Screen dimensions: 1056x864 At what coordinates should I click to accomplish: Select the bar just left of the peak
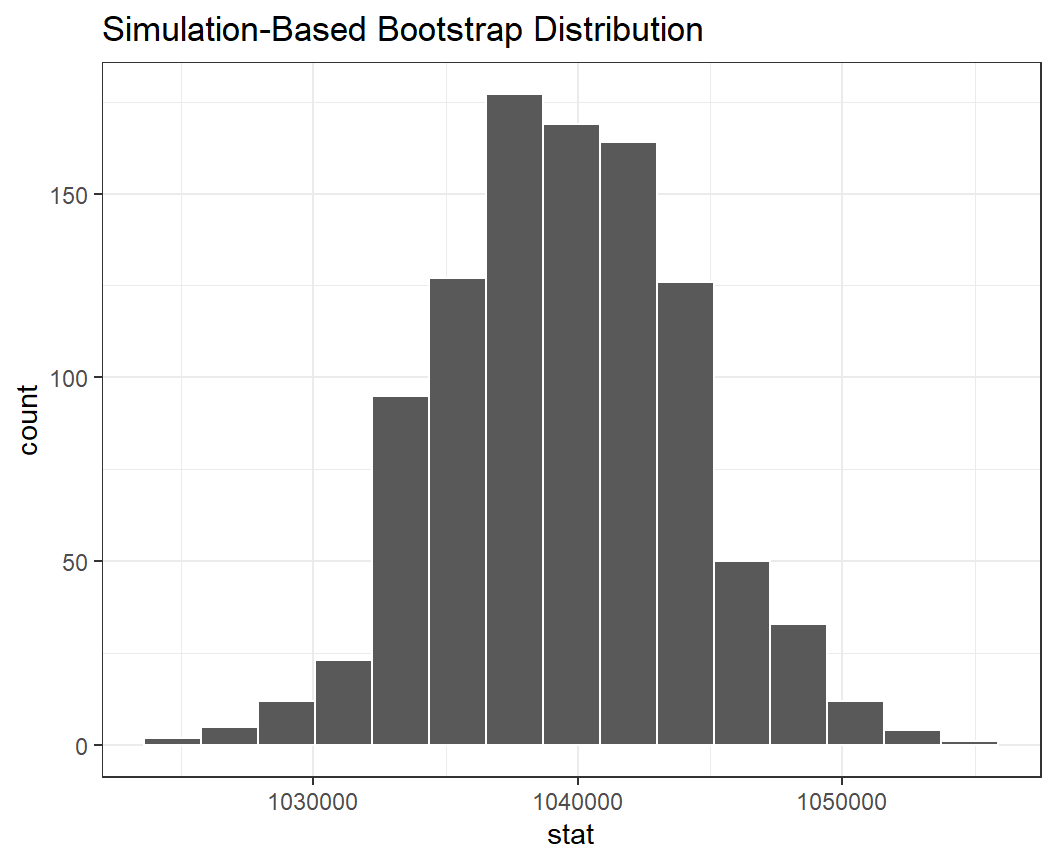tap(457, 512)
